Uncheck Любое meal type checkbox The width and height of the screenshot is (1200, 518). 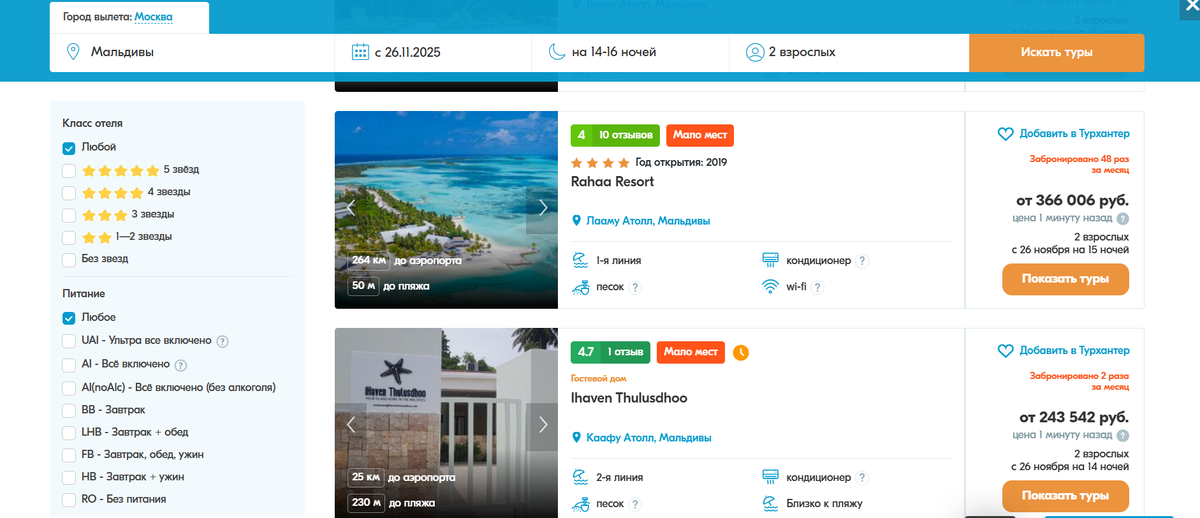[x=69, y=317]
